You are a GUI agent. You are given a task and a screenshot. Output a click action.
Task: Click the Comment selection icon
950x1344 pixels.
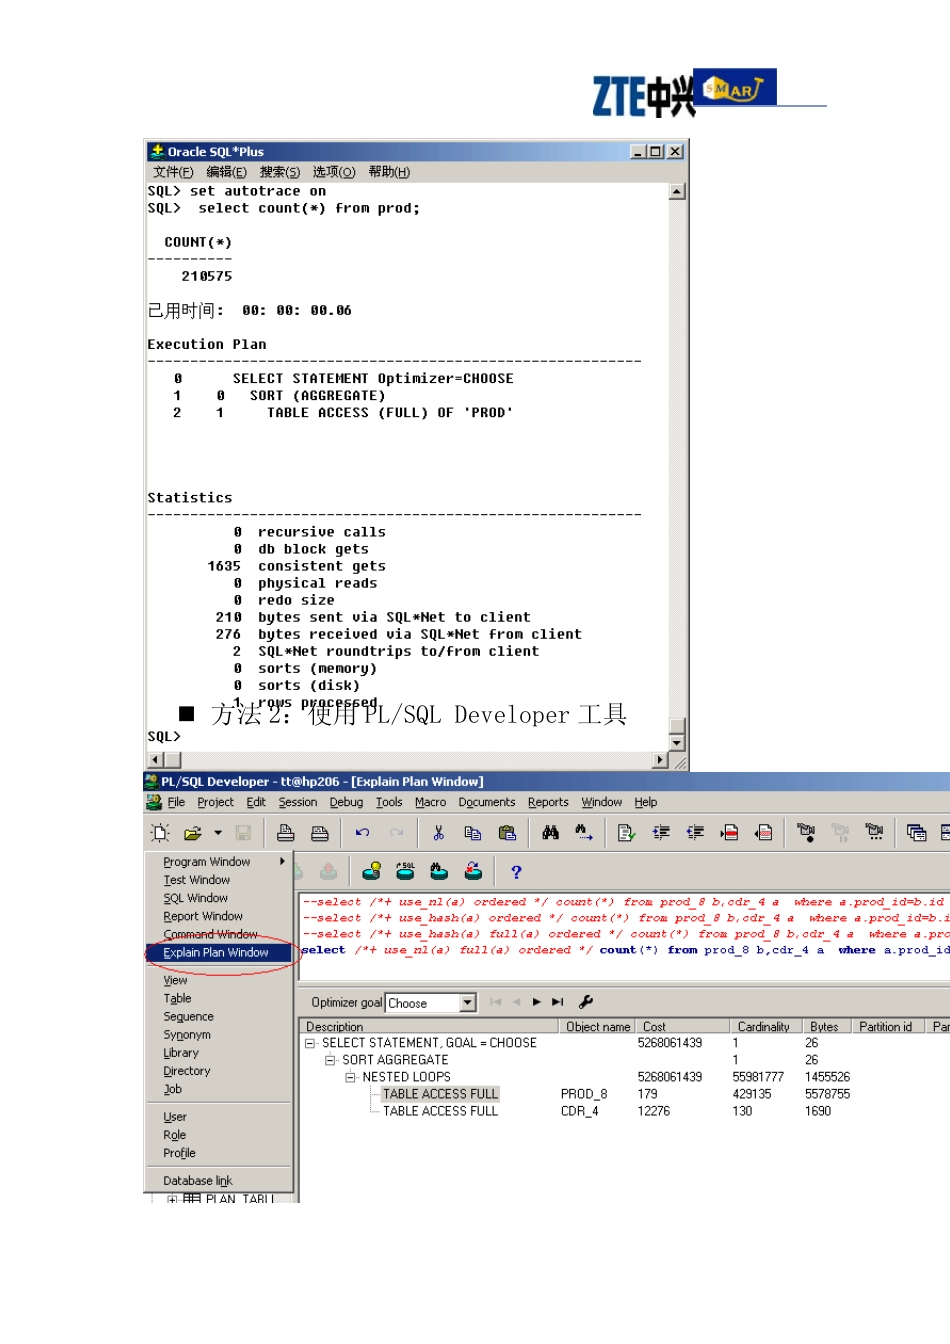pos(730,832)
